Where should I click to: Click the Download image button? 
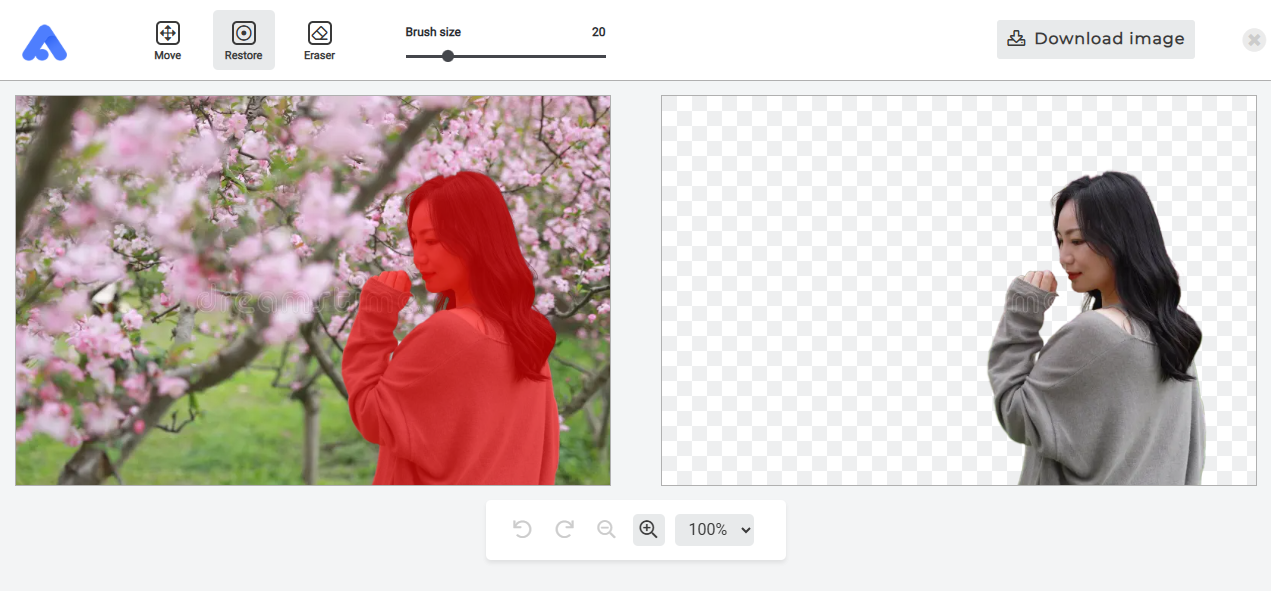pos(1095,39)
